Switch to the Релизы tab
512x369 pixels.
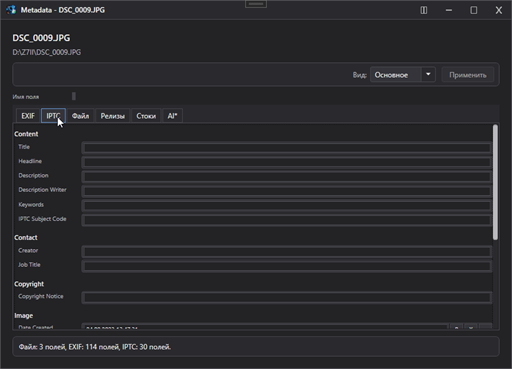click(113, 116)
